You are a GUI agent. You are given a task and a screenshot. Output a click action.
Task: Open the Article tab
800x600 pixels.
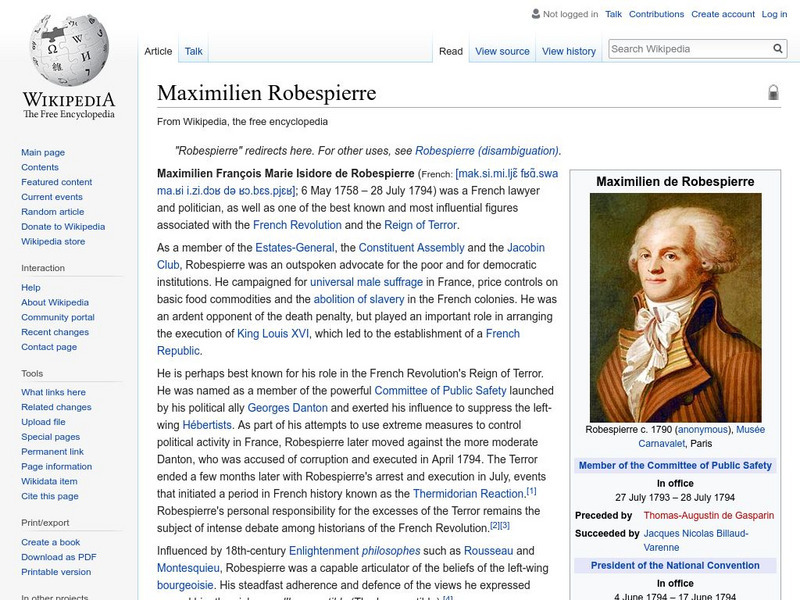pos(158,51)
